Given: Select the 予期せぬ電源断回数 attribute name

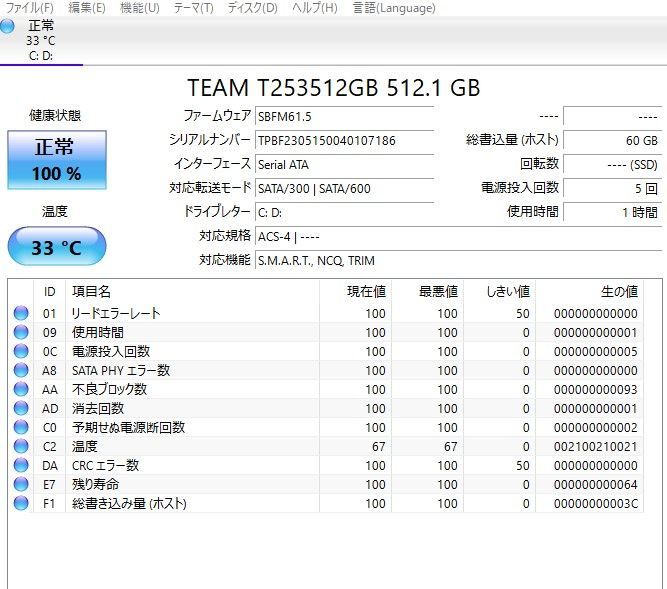Looking at the screenshot, I should pyautogui.click(x=128, y=427).
